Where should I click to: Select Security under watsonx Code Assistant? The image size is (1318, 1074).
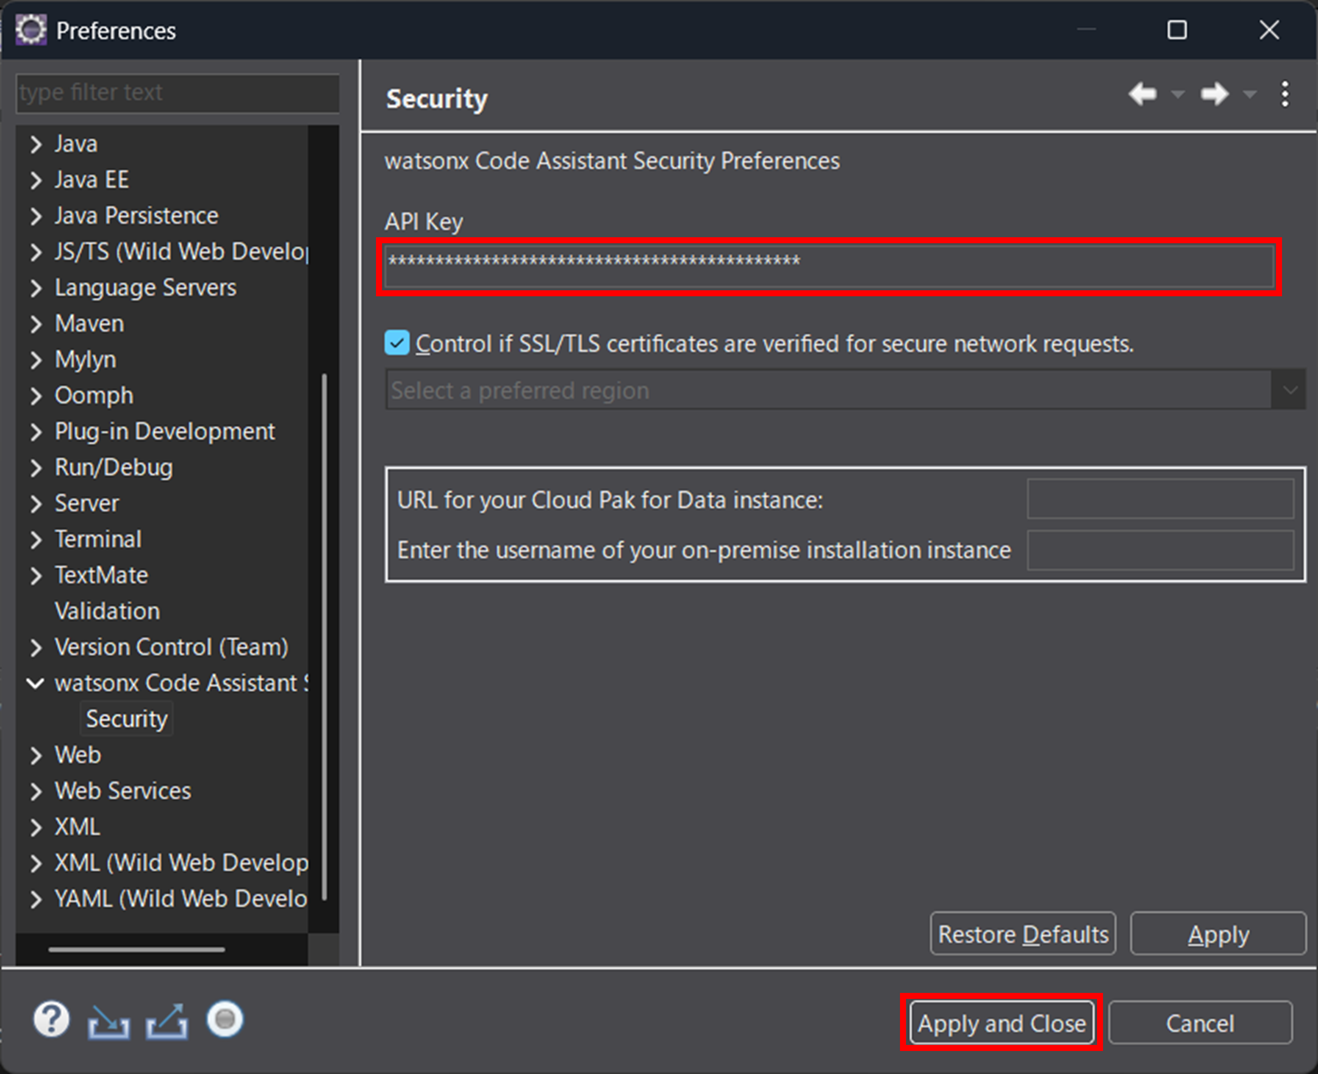(x=126, y=719)
